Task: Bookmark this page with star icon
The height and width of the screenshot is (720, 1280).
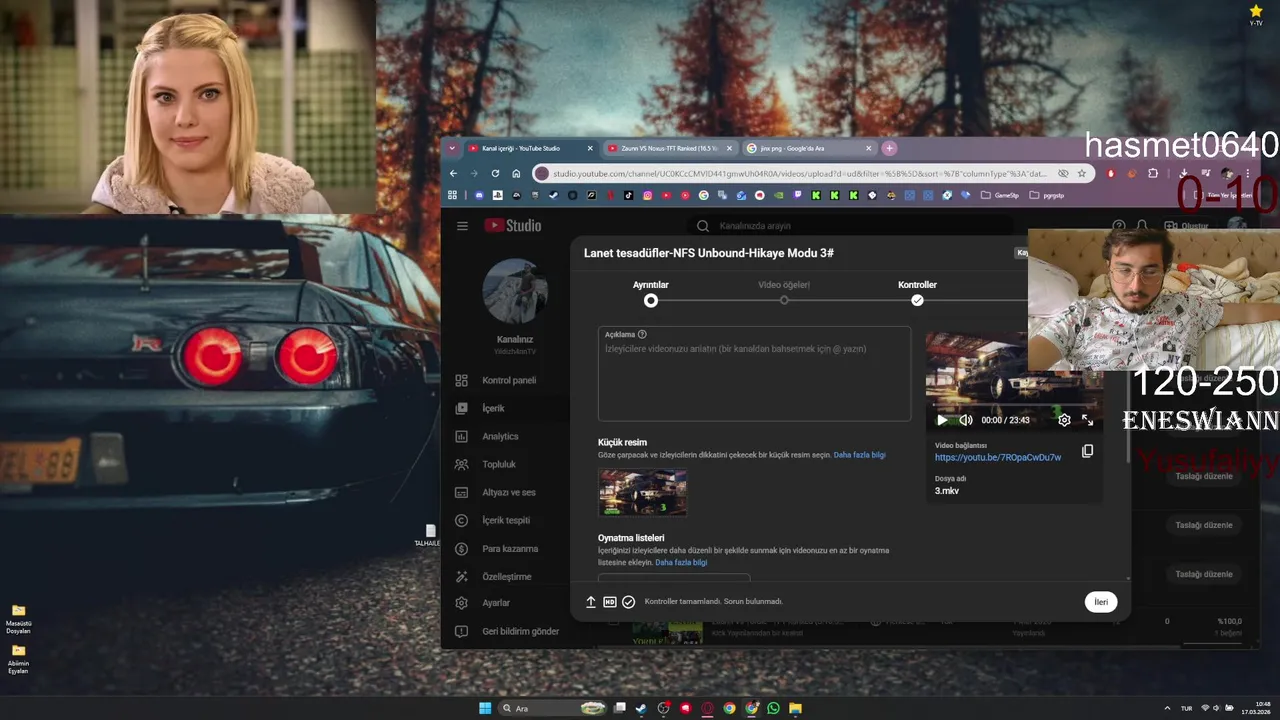Action: pos(1081,173)
